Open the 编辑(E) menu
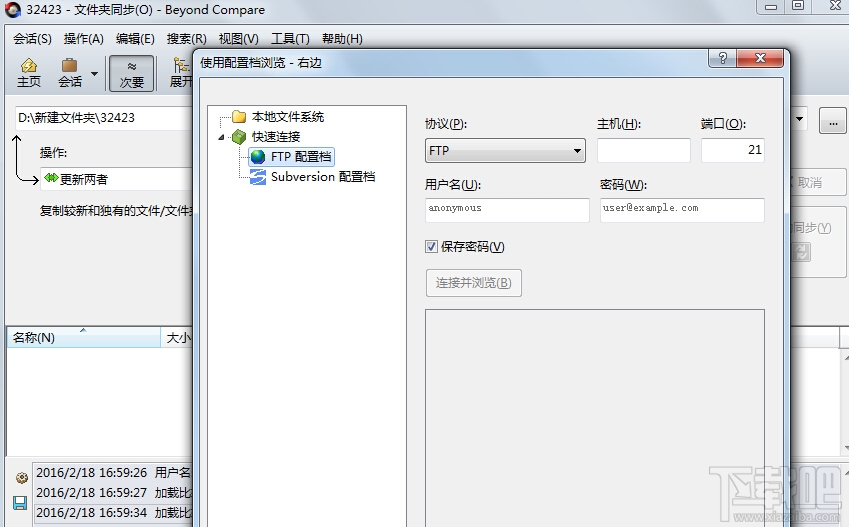Image resolution: width=849 pixels, height=527 pixels. pyautogui.click(x=135, y=39)
